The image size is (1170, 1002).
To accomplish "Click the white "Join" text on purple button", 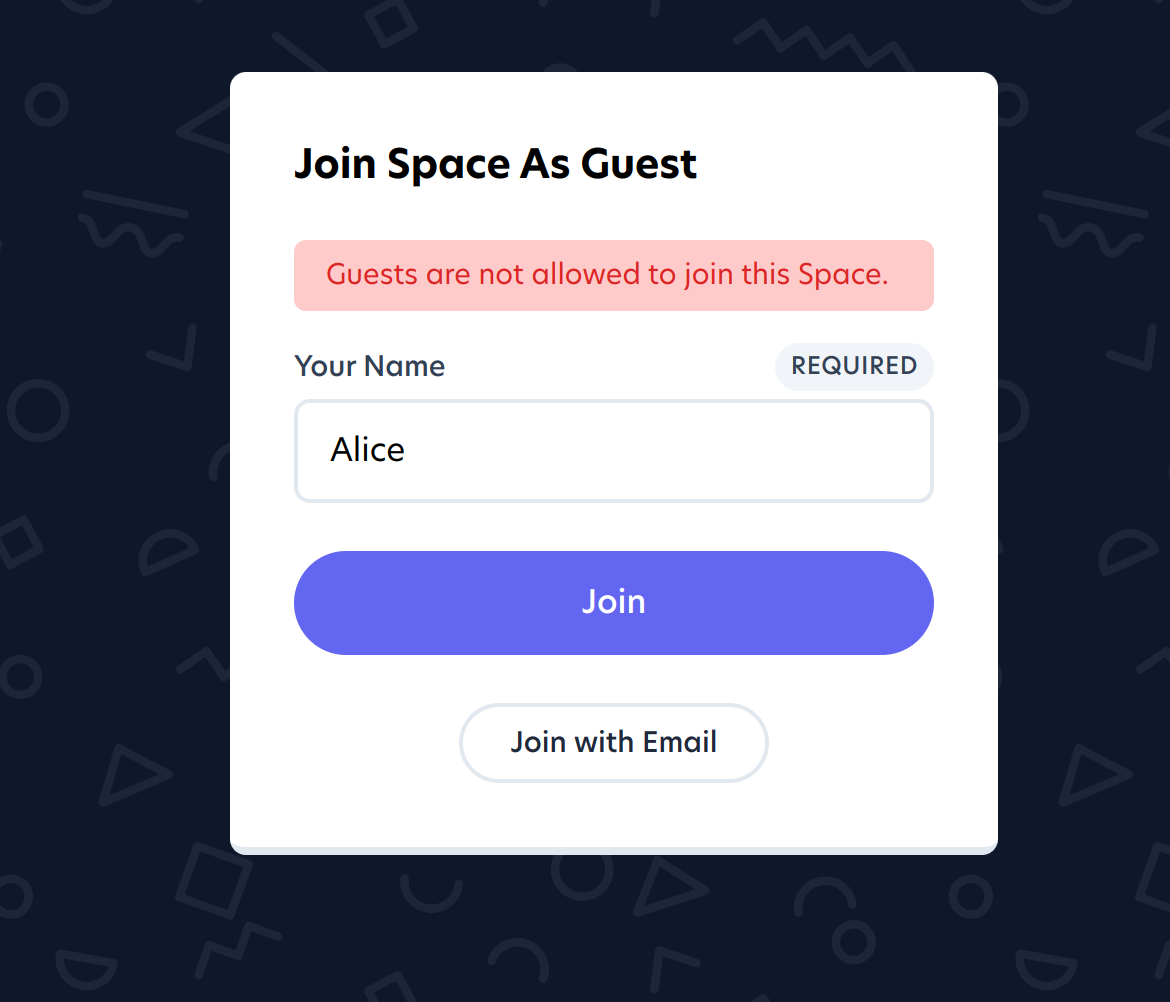I will (x=613, y=602).
